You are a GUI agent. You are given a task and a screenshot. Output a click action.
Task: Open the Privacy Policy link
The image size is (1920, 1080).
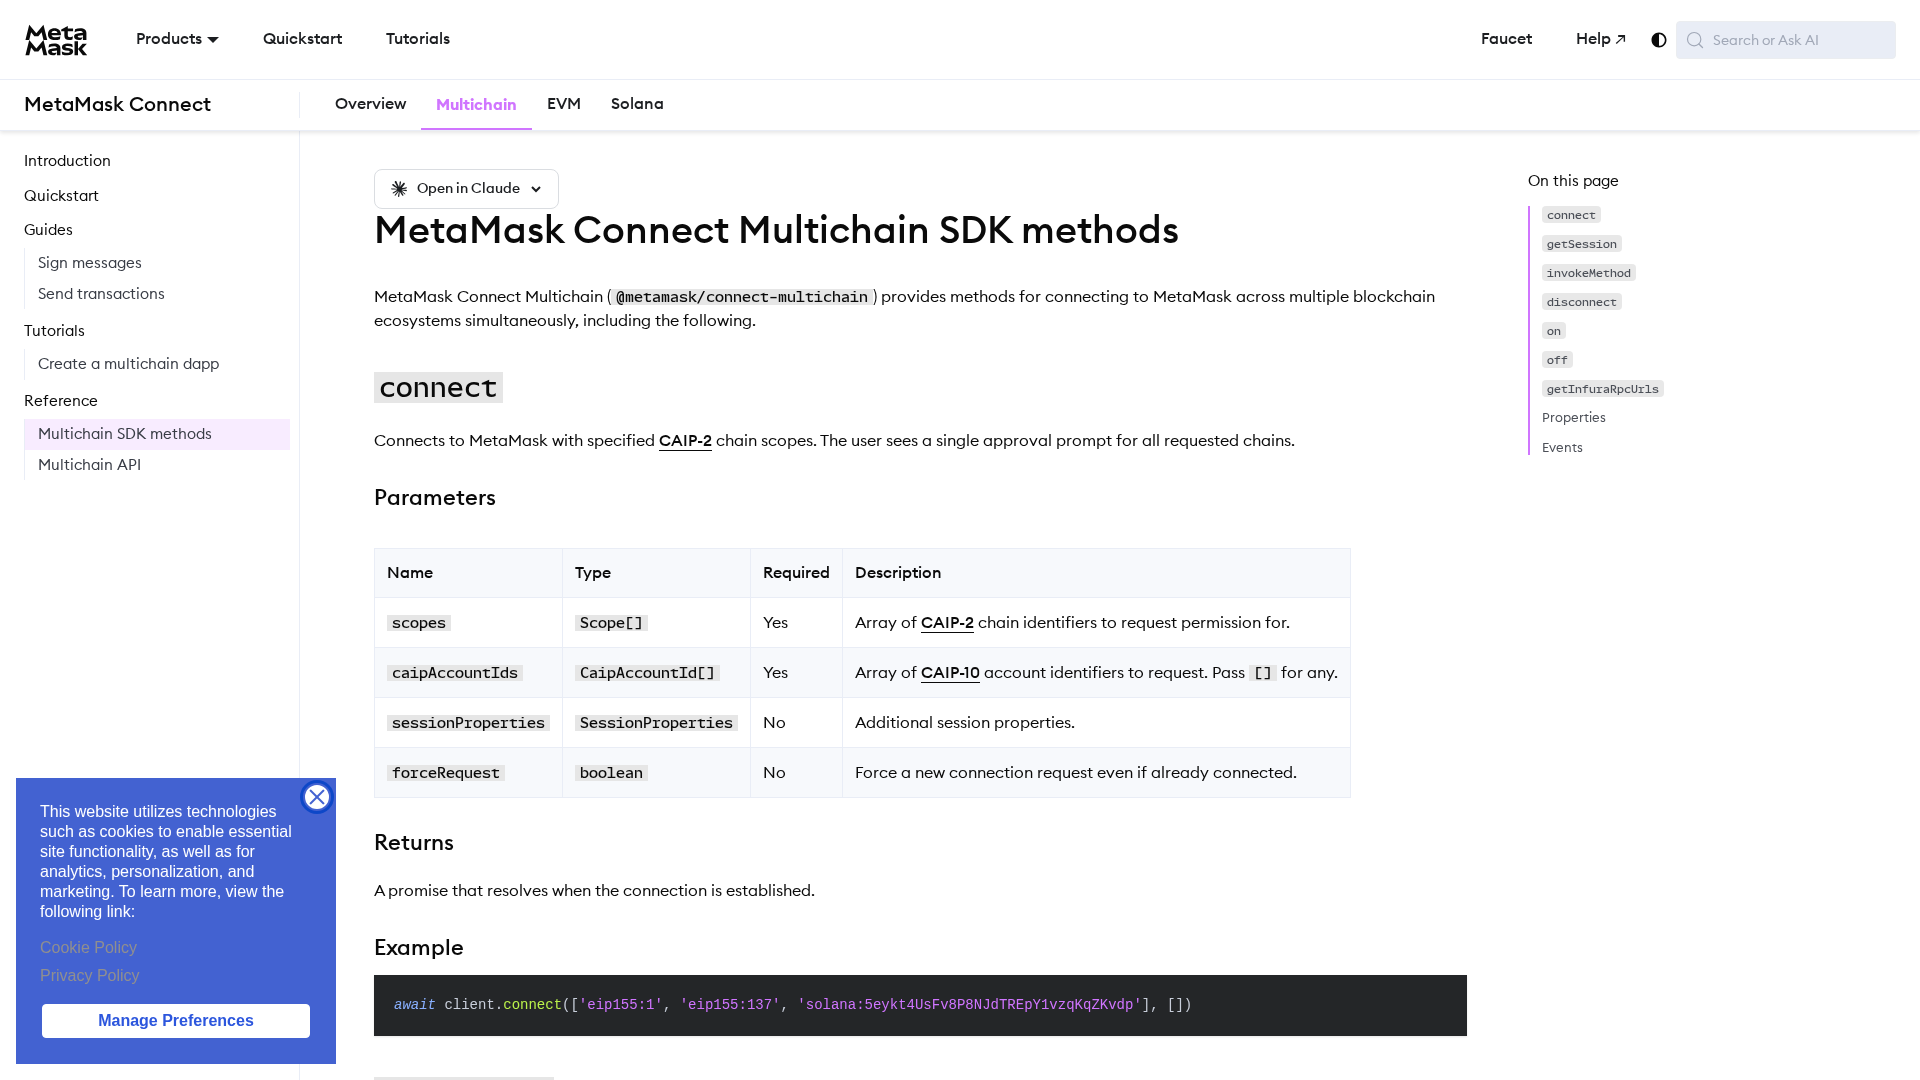pos(90,976)
